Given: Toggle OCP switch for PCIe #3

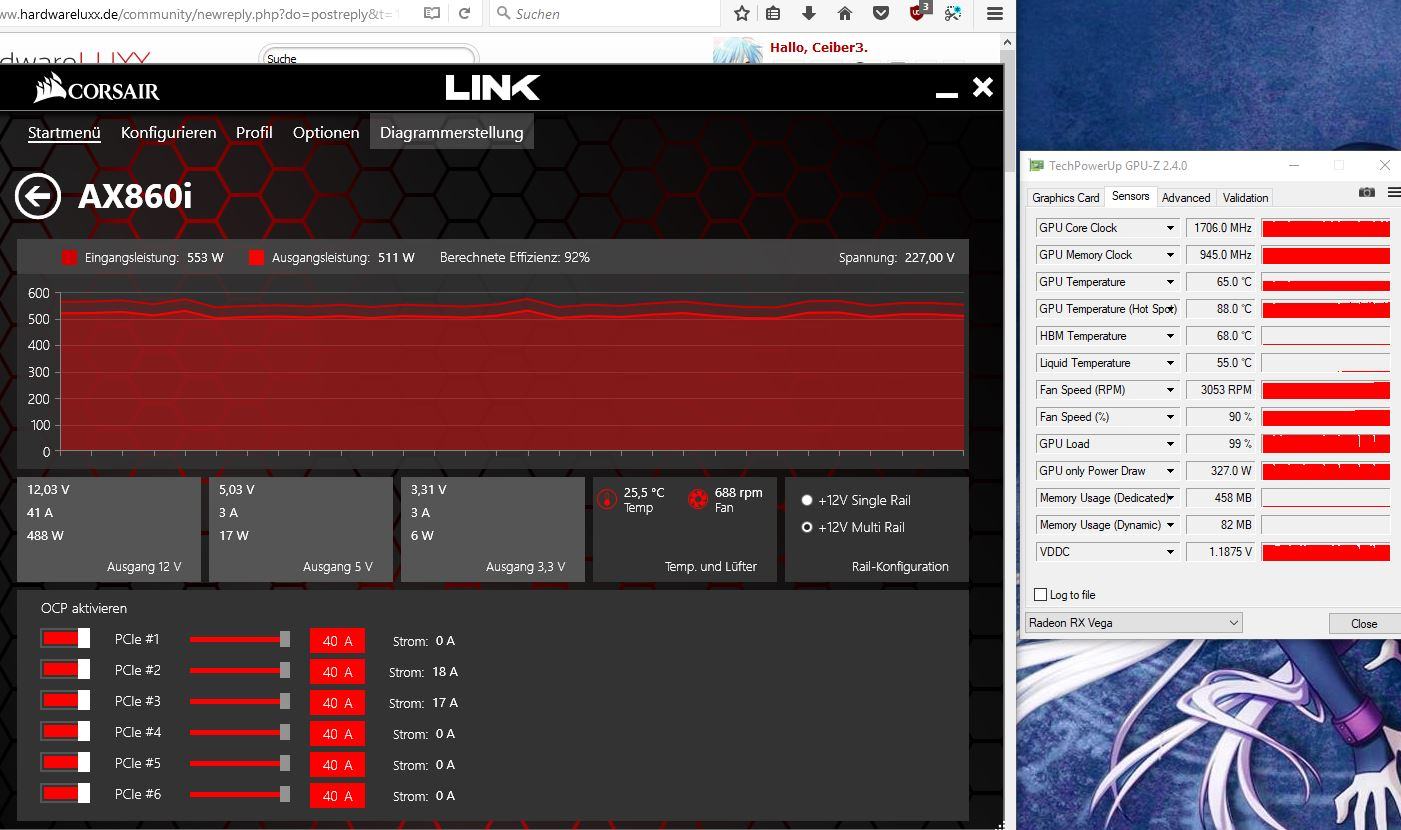Looking at the screenshot, I should pyautogui.click(x=65, y=701).
